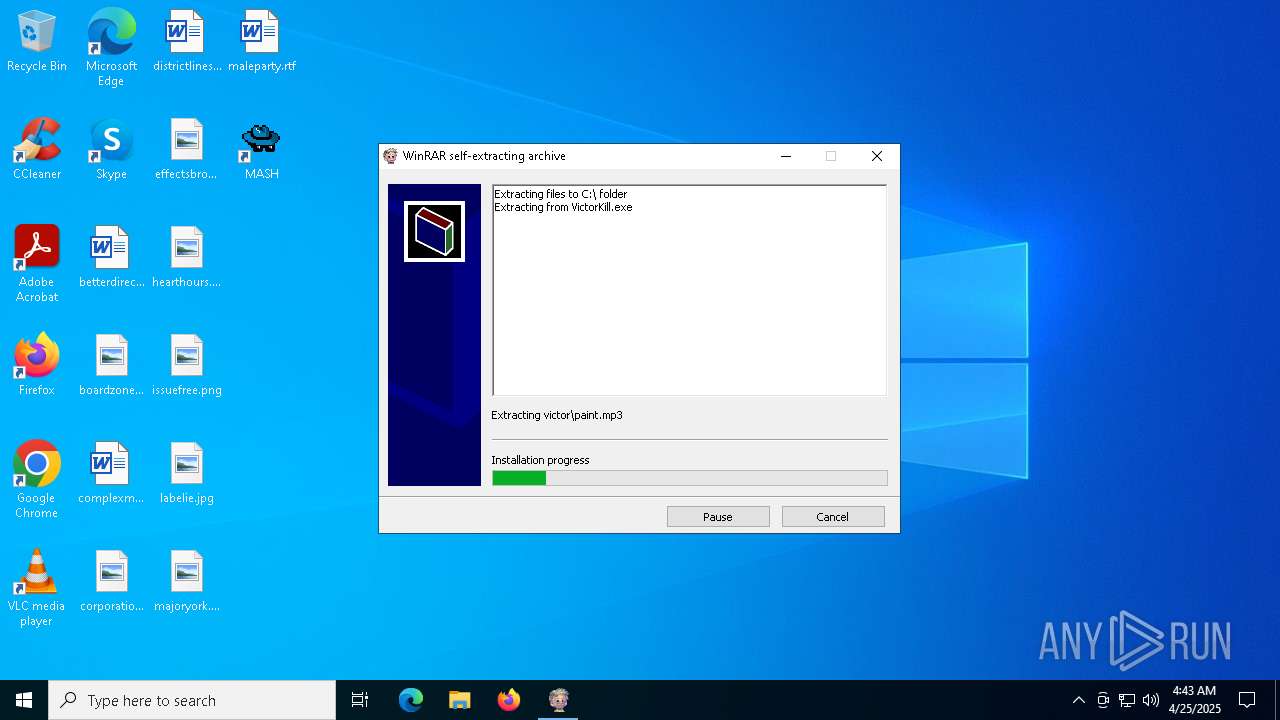Open the Recycle Bin desktop icon
The image size is (1280, 720).
pyautogui.click(x=37, y=42)
